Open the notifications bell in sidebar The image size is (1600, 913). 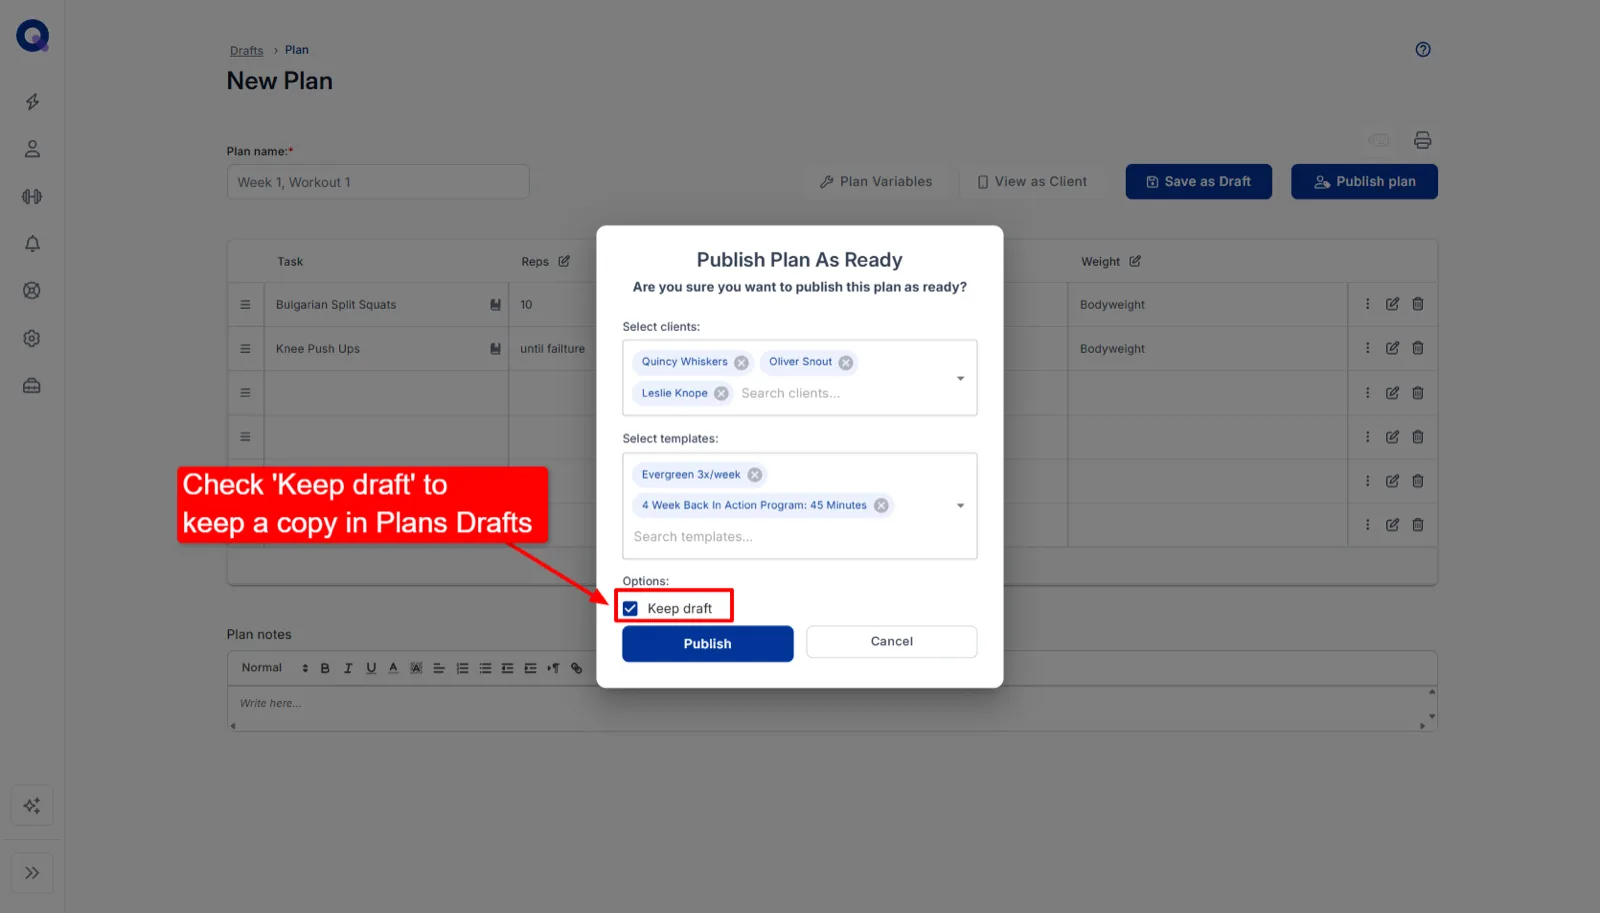tap(32, 244)
